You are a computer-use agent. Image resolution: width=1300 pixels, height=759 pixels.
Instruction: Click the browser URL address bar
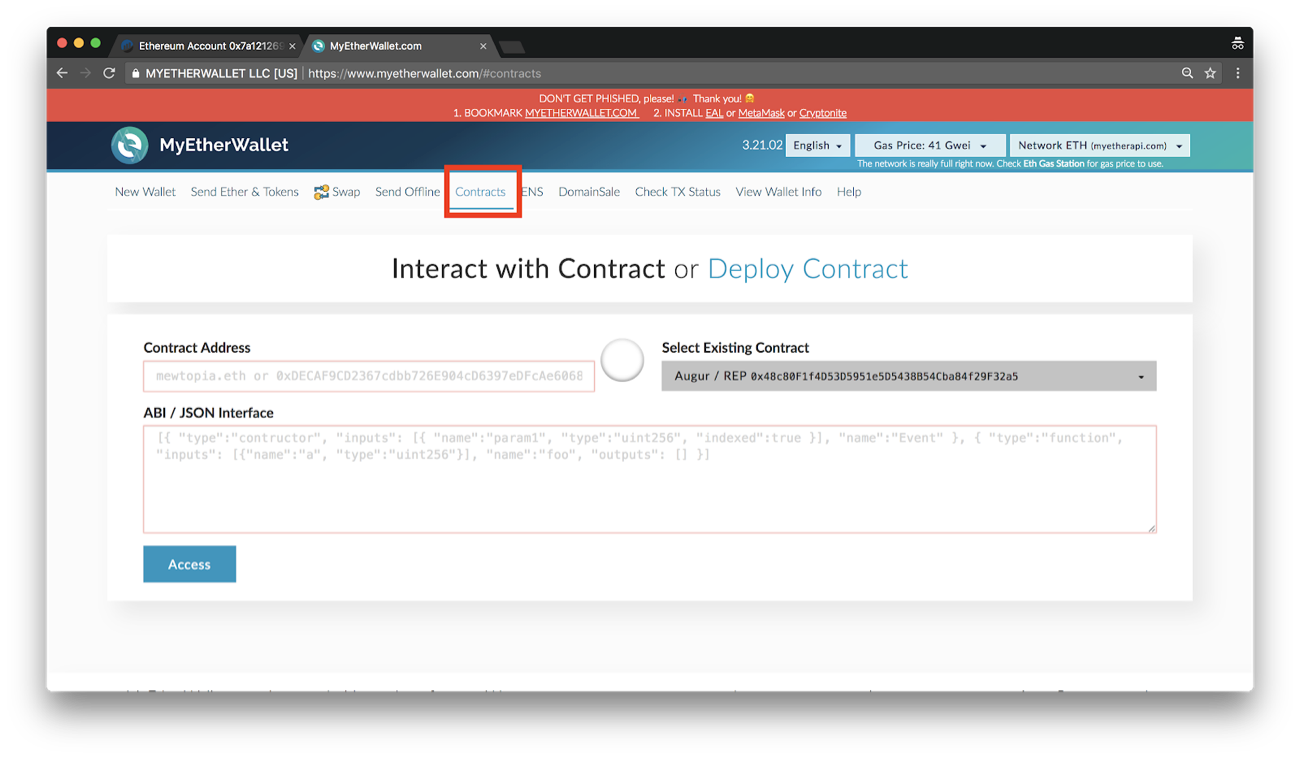[650, 73]
